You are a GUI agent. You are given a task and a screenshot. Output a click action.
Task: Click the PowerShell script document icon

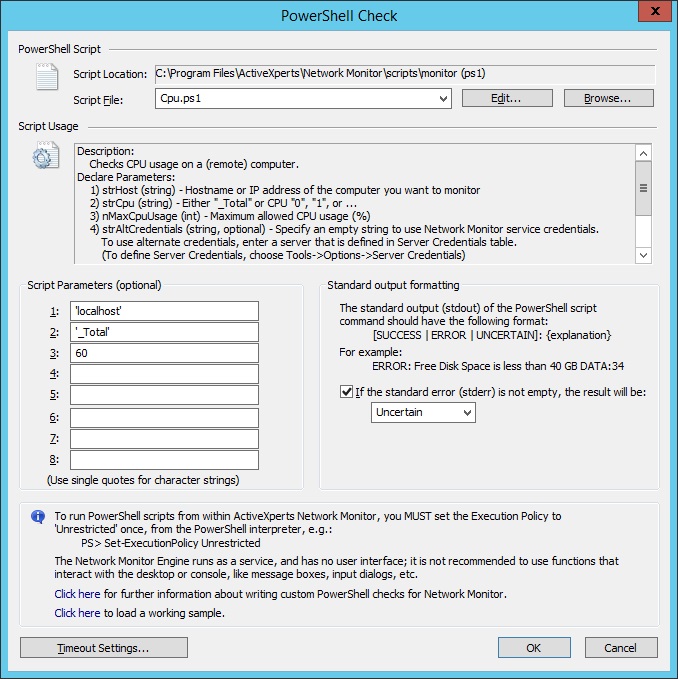(47, 78)
